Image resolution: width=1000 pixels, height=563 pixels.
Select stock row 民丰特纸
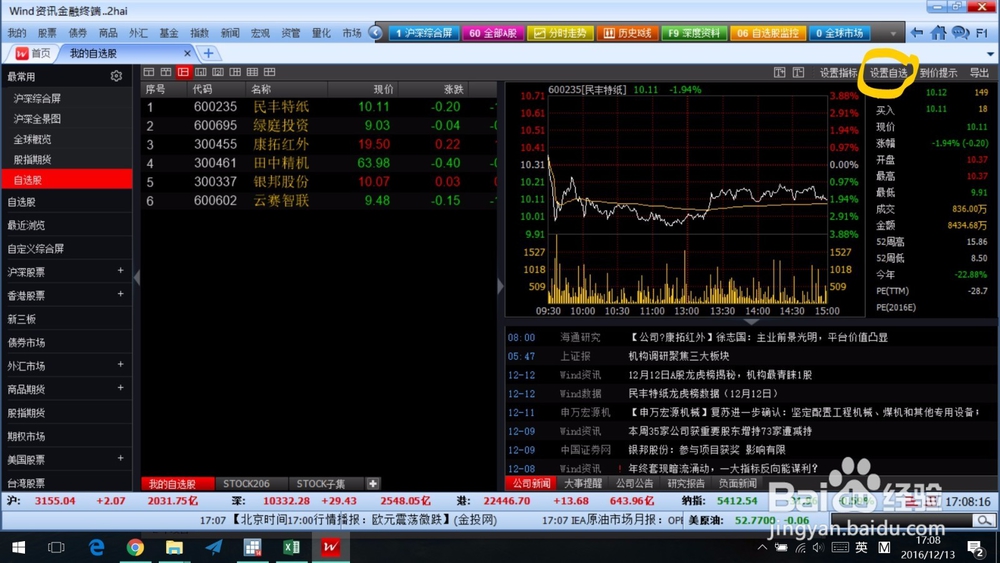(x=318, y=106)
